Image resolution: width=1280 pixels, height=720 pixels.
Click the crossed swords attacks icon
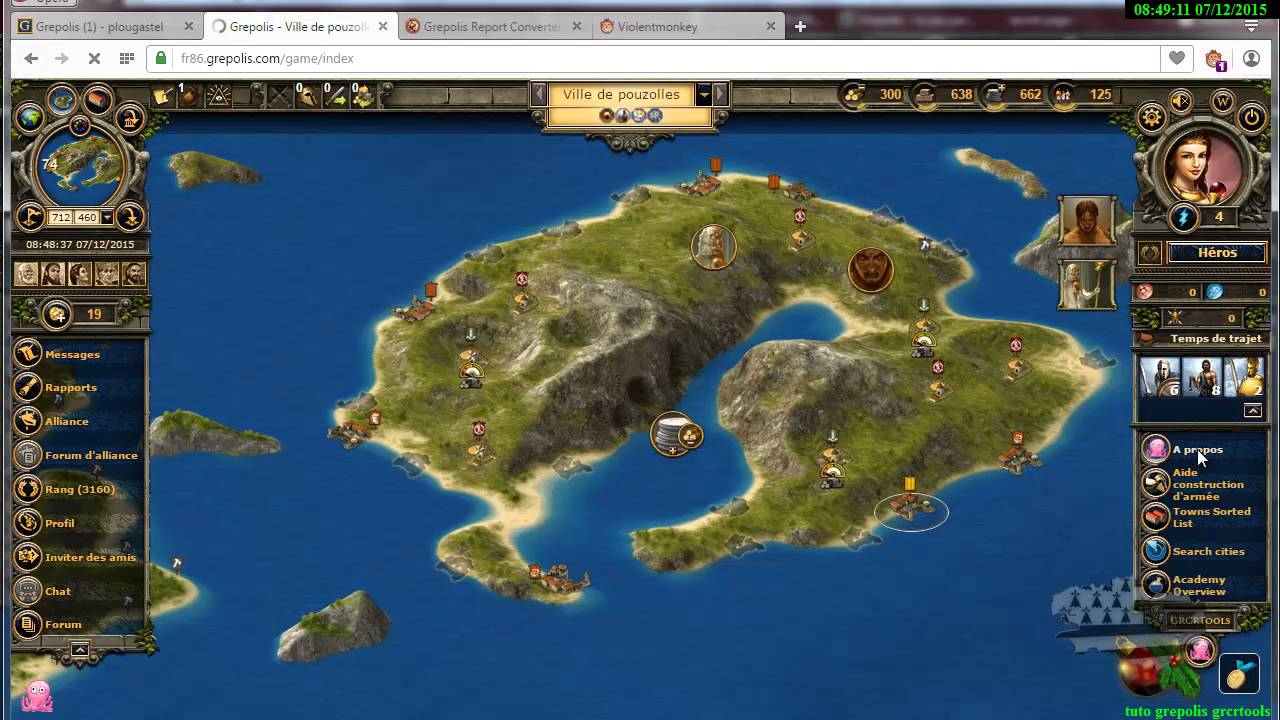click(279, 96)
